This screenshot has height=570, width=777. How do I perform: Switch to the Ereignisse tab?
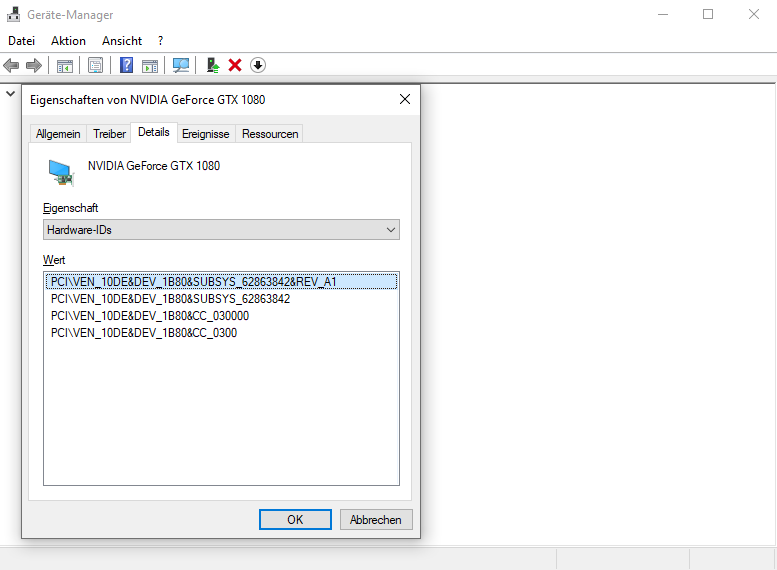(x=206, y=134)
